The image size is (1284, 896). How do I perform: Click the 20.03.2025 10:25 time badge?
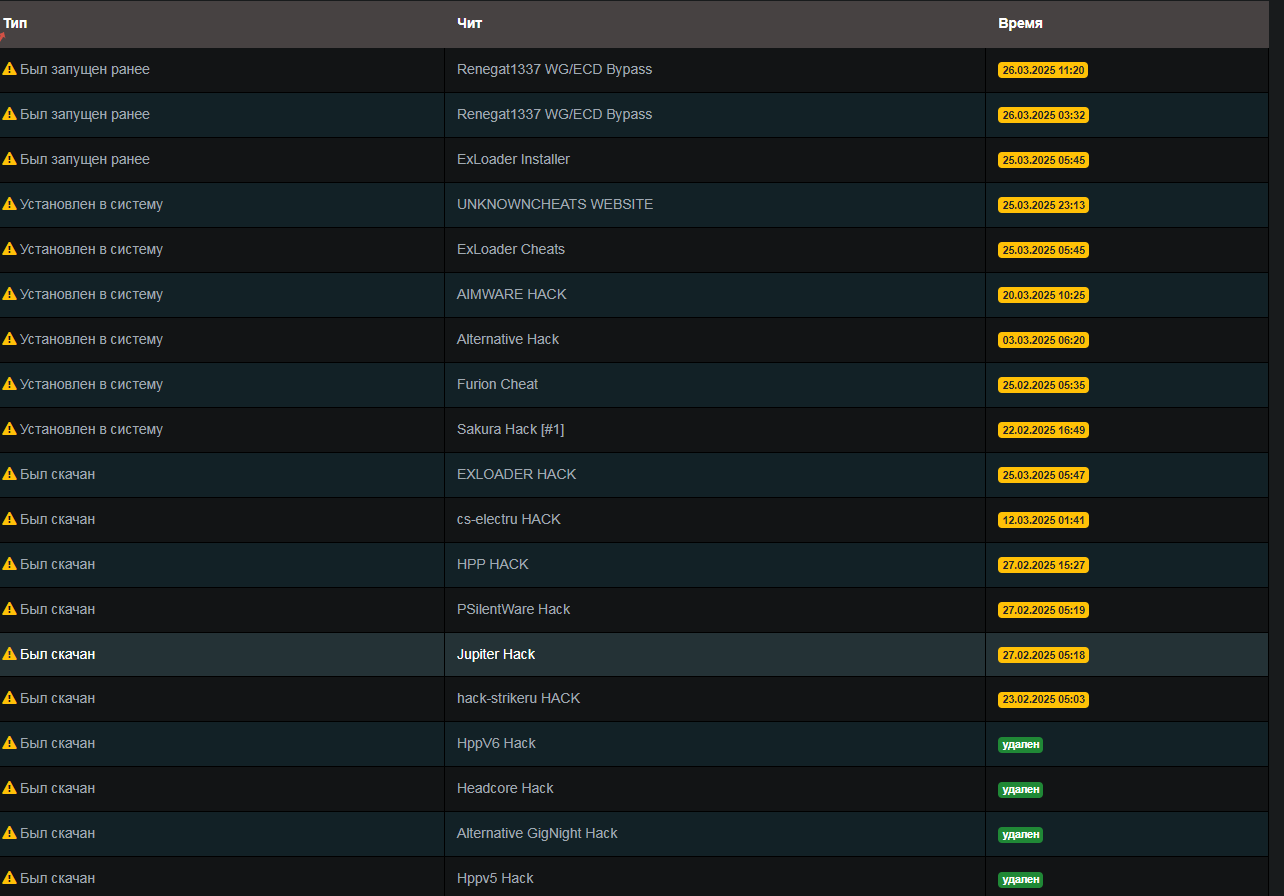[x=1043, y=295]
